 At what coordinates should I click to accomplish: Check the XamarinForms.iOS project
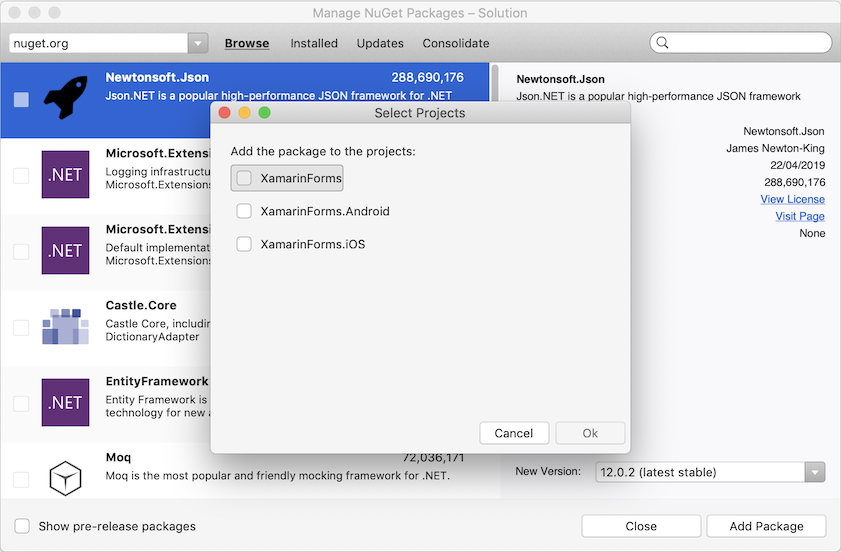pyautogui.click(x=244, y=244)
